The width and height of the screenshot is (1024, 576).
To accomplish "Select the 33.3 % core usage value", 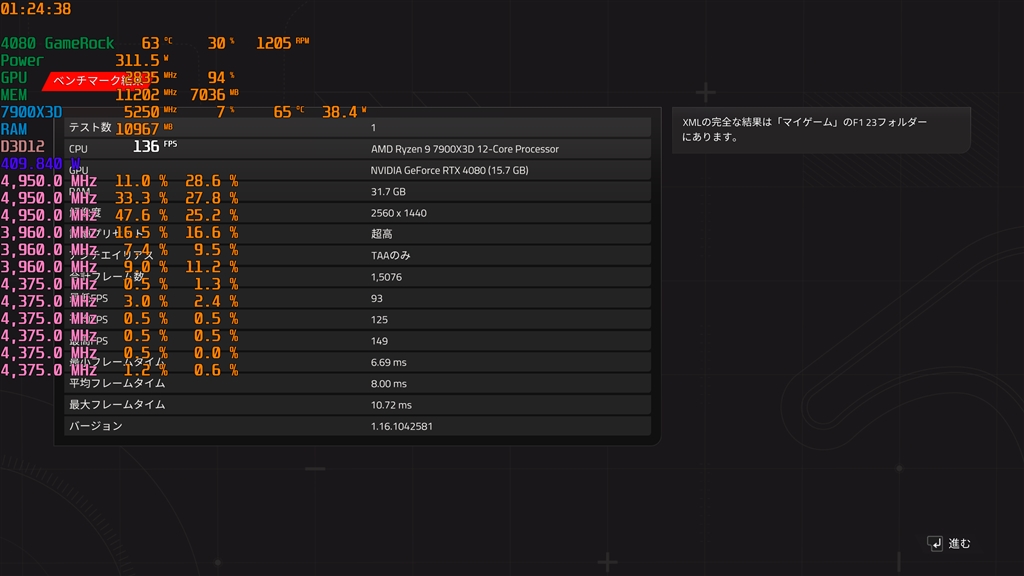I will [x=141, y=198].
